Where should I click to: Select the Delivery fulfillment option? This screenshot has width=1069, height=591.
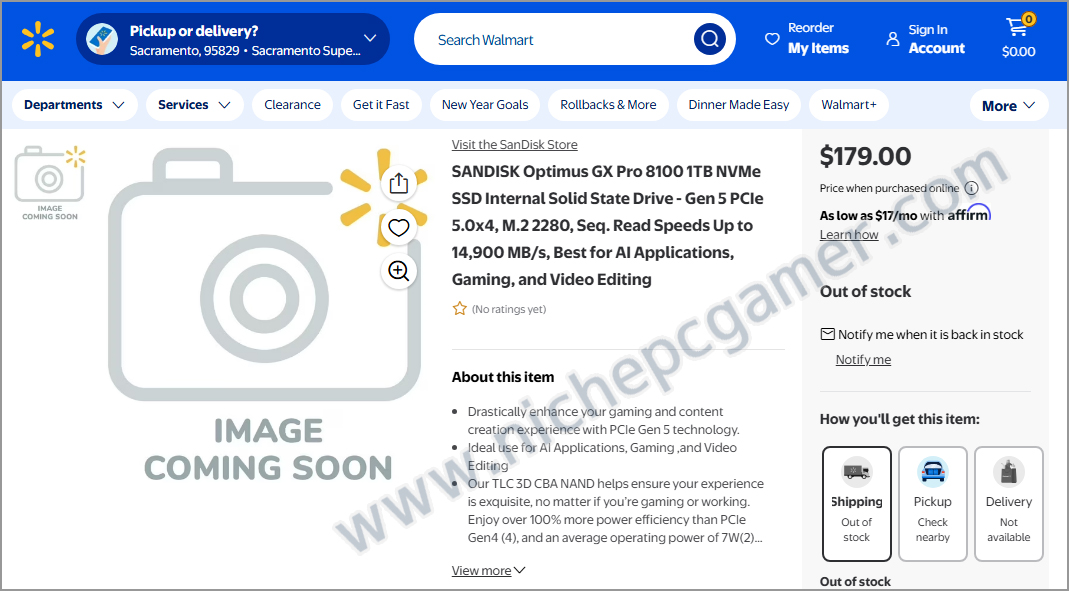1008,503
